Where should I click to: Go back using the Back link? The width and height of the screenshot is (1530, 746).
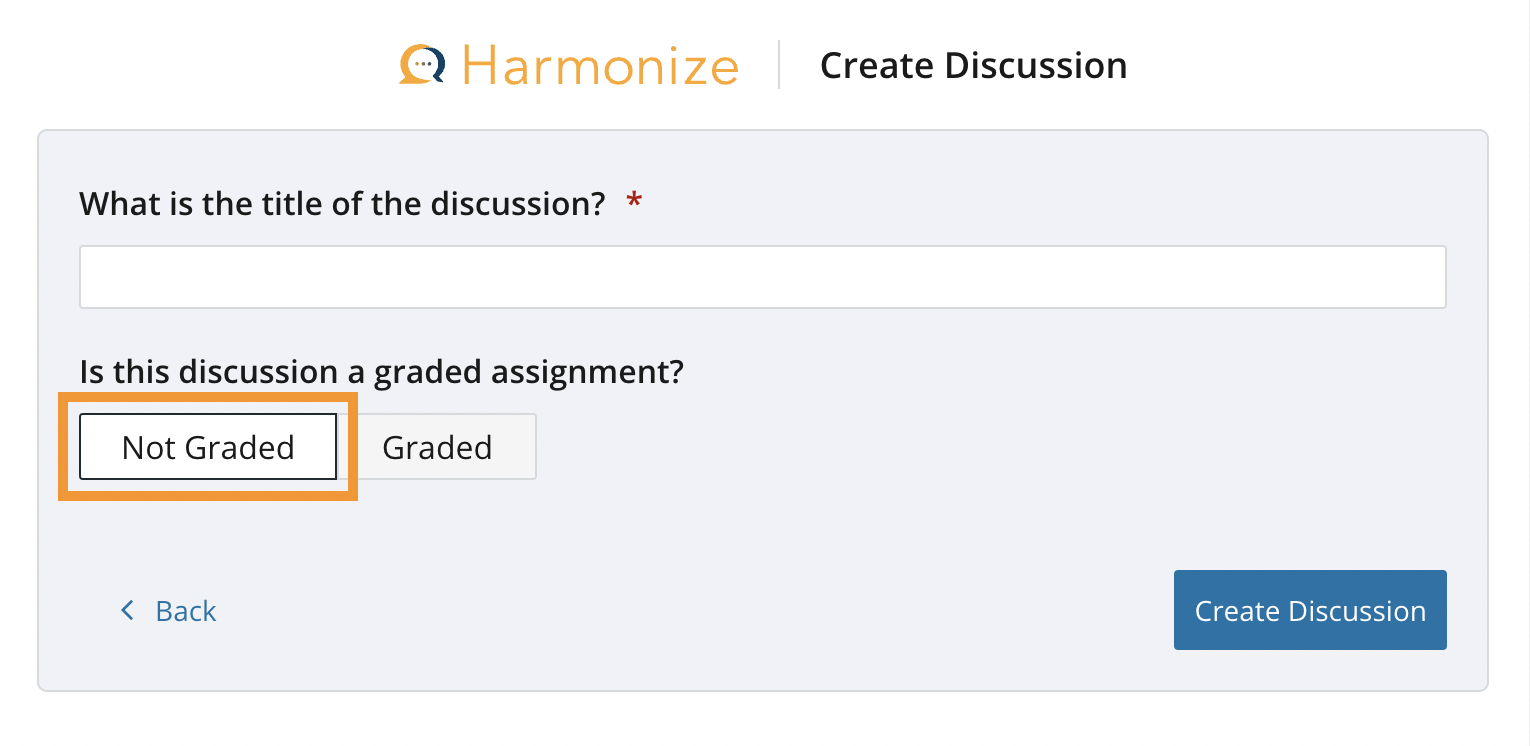click(185, 611)
